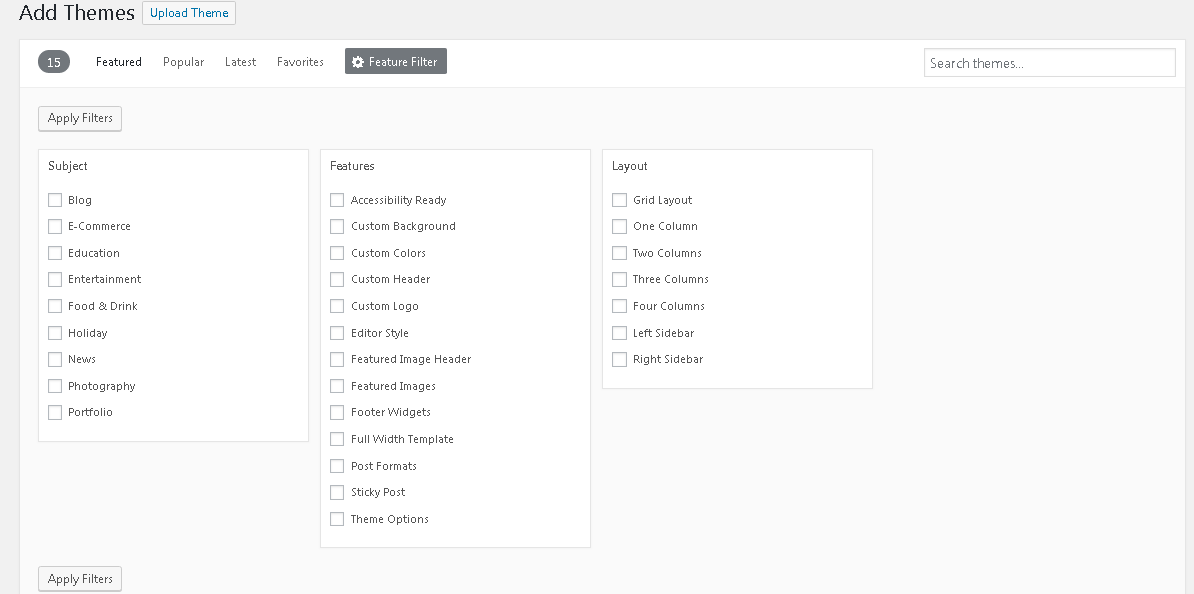Click the Upload Theme button
This screenshot has height=594, width=1194.
[188, 13]
